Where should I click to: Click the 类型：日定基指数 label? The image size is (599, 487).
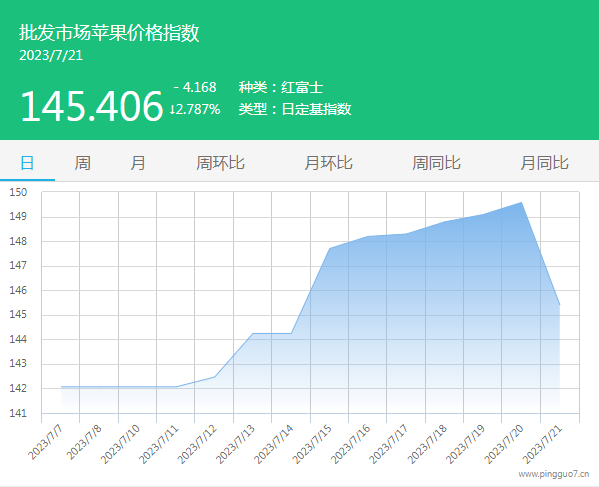point(295,109)
